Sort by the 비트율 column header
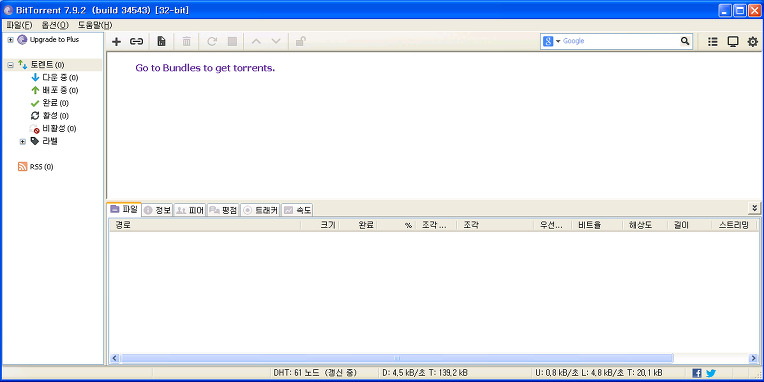This screenshot has width=764, height=382. pyautogui.click(x=597, y=225)
